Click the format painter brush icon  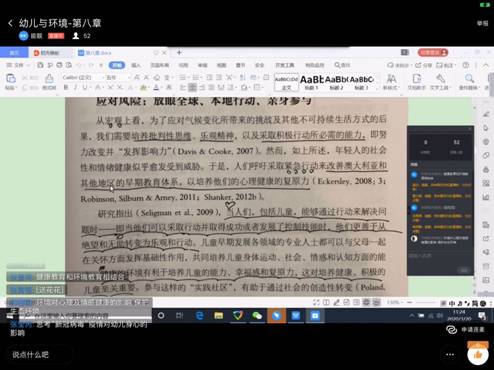pyautogui.click(x=49, y=81)
